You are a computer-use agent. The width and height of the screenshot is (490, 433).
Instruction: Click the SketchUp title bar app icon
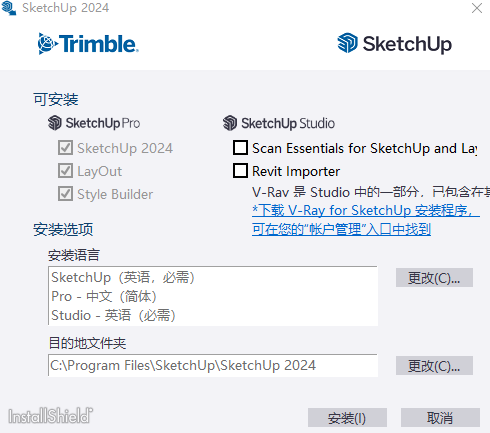(x=9, y=8)
